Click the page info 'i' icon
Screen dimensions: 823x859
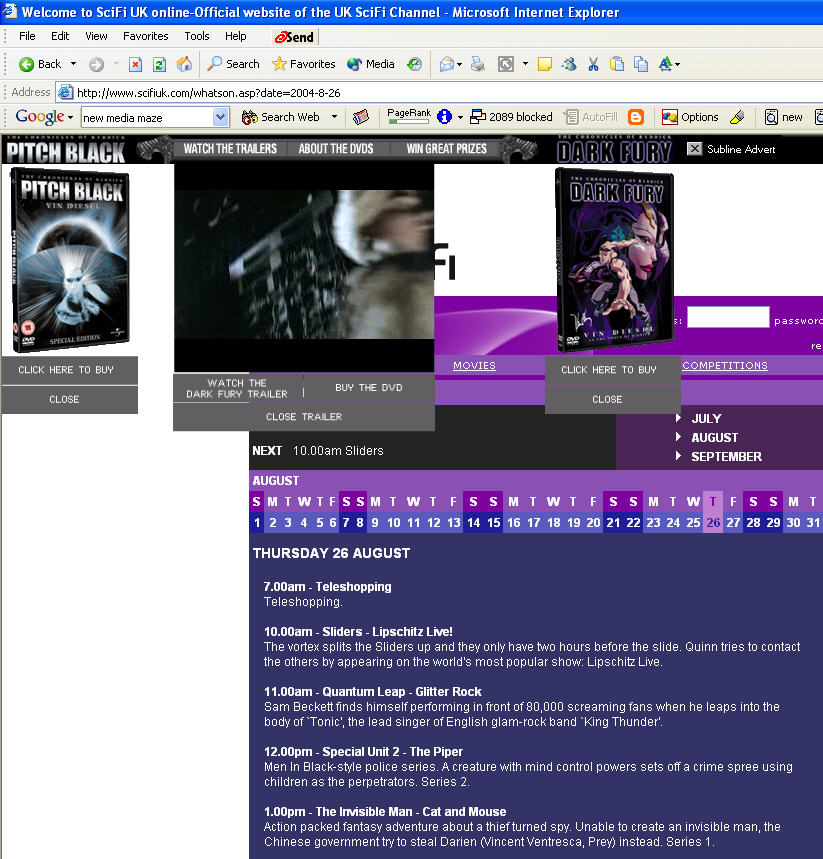(x=444, y=117)
